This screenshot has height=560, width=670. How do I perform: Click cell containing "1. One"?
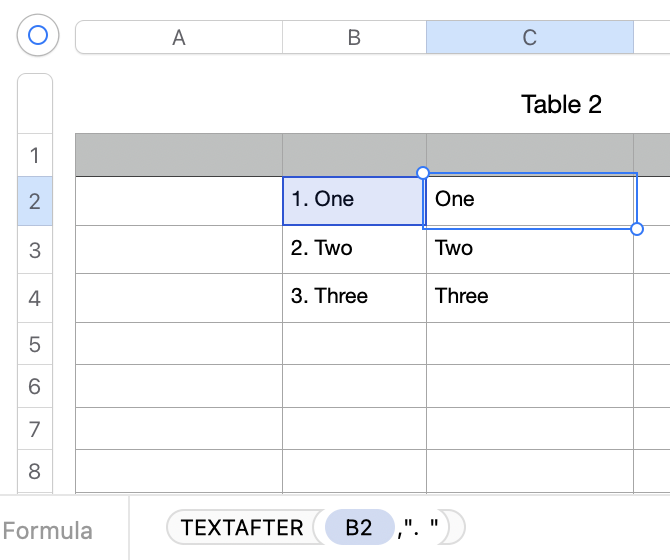354,200
